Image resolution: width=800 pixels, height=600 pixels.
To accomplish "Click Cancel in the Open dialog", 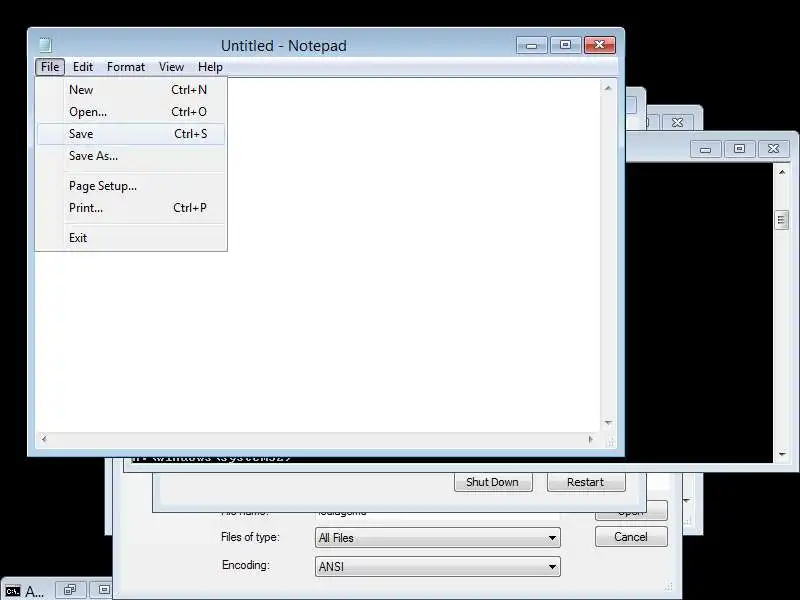I will coord(631,537).
